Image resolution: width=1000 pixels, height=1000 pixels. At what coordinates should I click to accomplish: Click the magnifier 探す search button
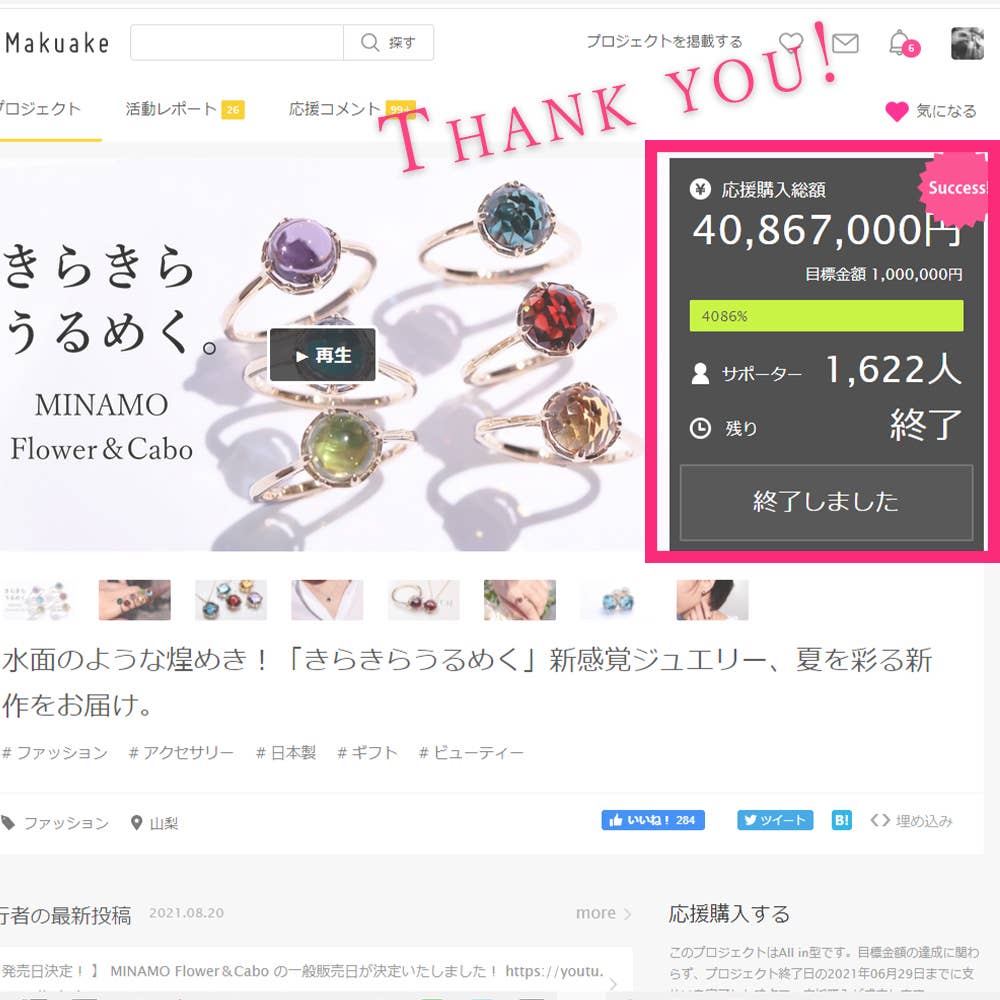pos(388,43)
